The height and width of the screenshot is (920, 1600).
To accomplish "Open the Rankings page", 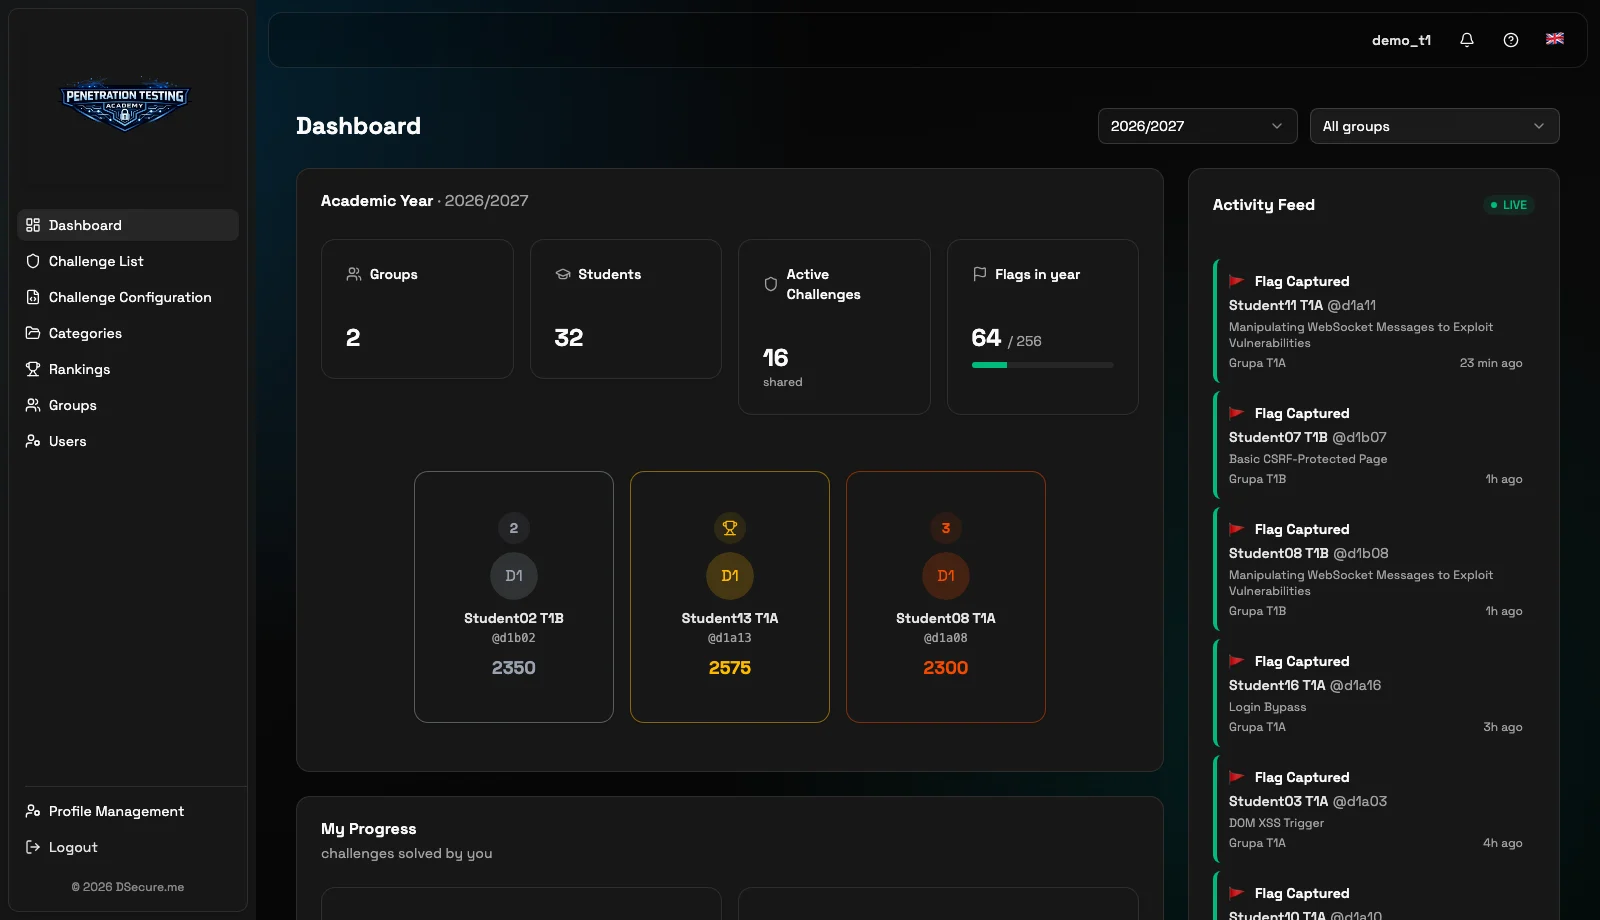I will point(128,369).
